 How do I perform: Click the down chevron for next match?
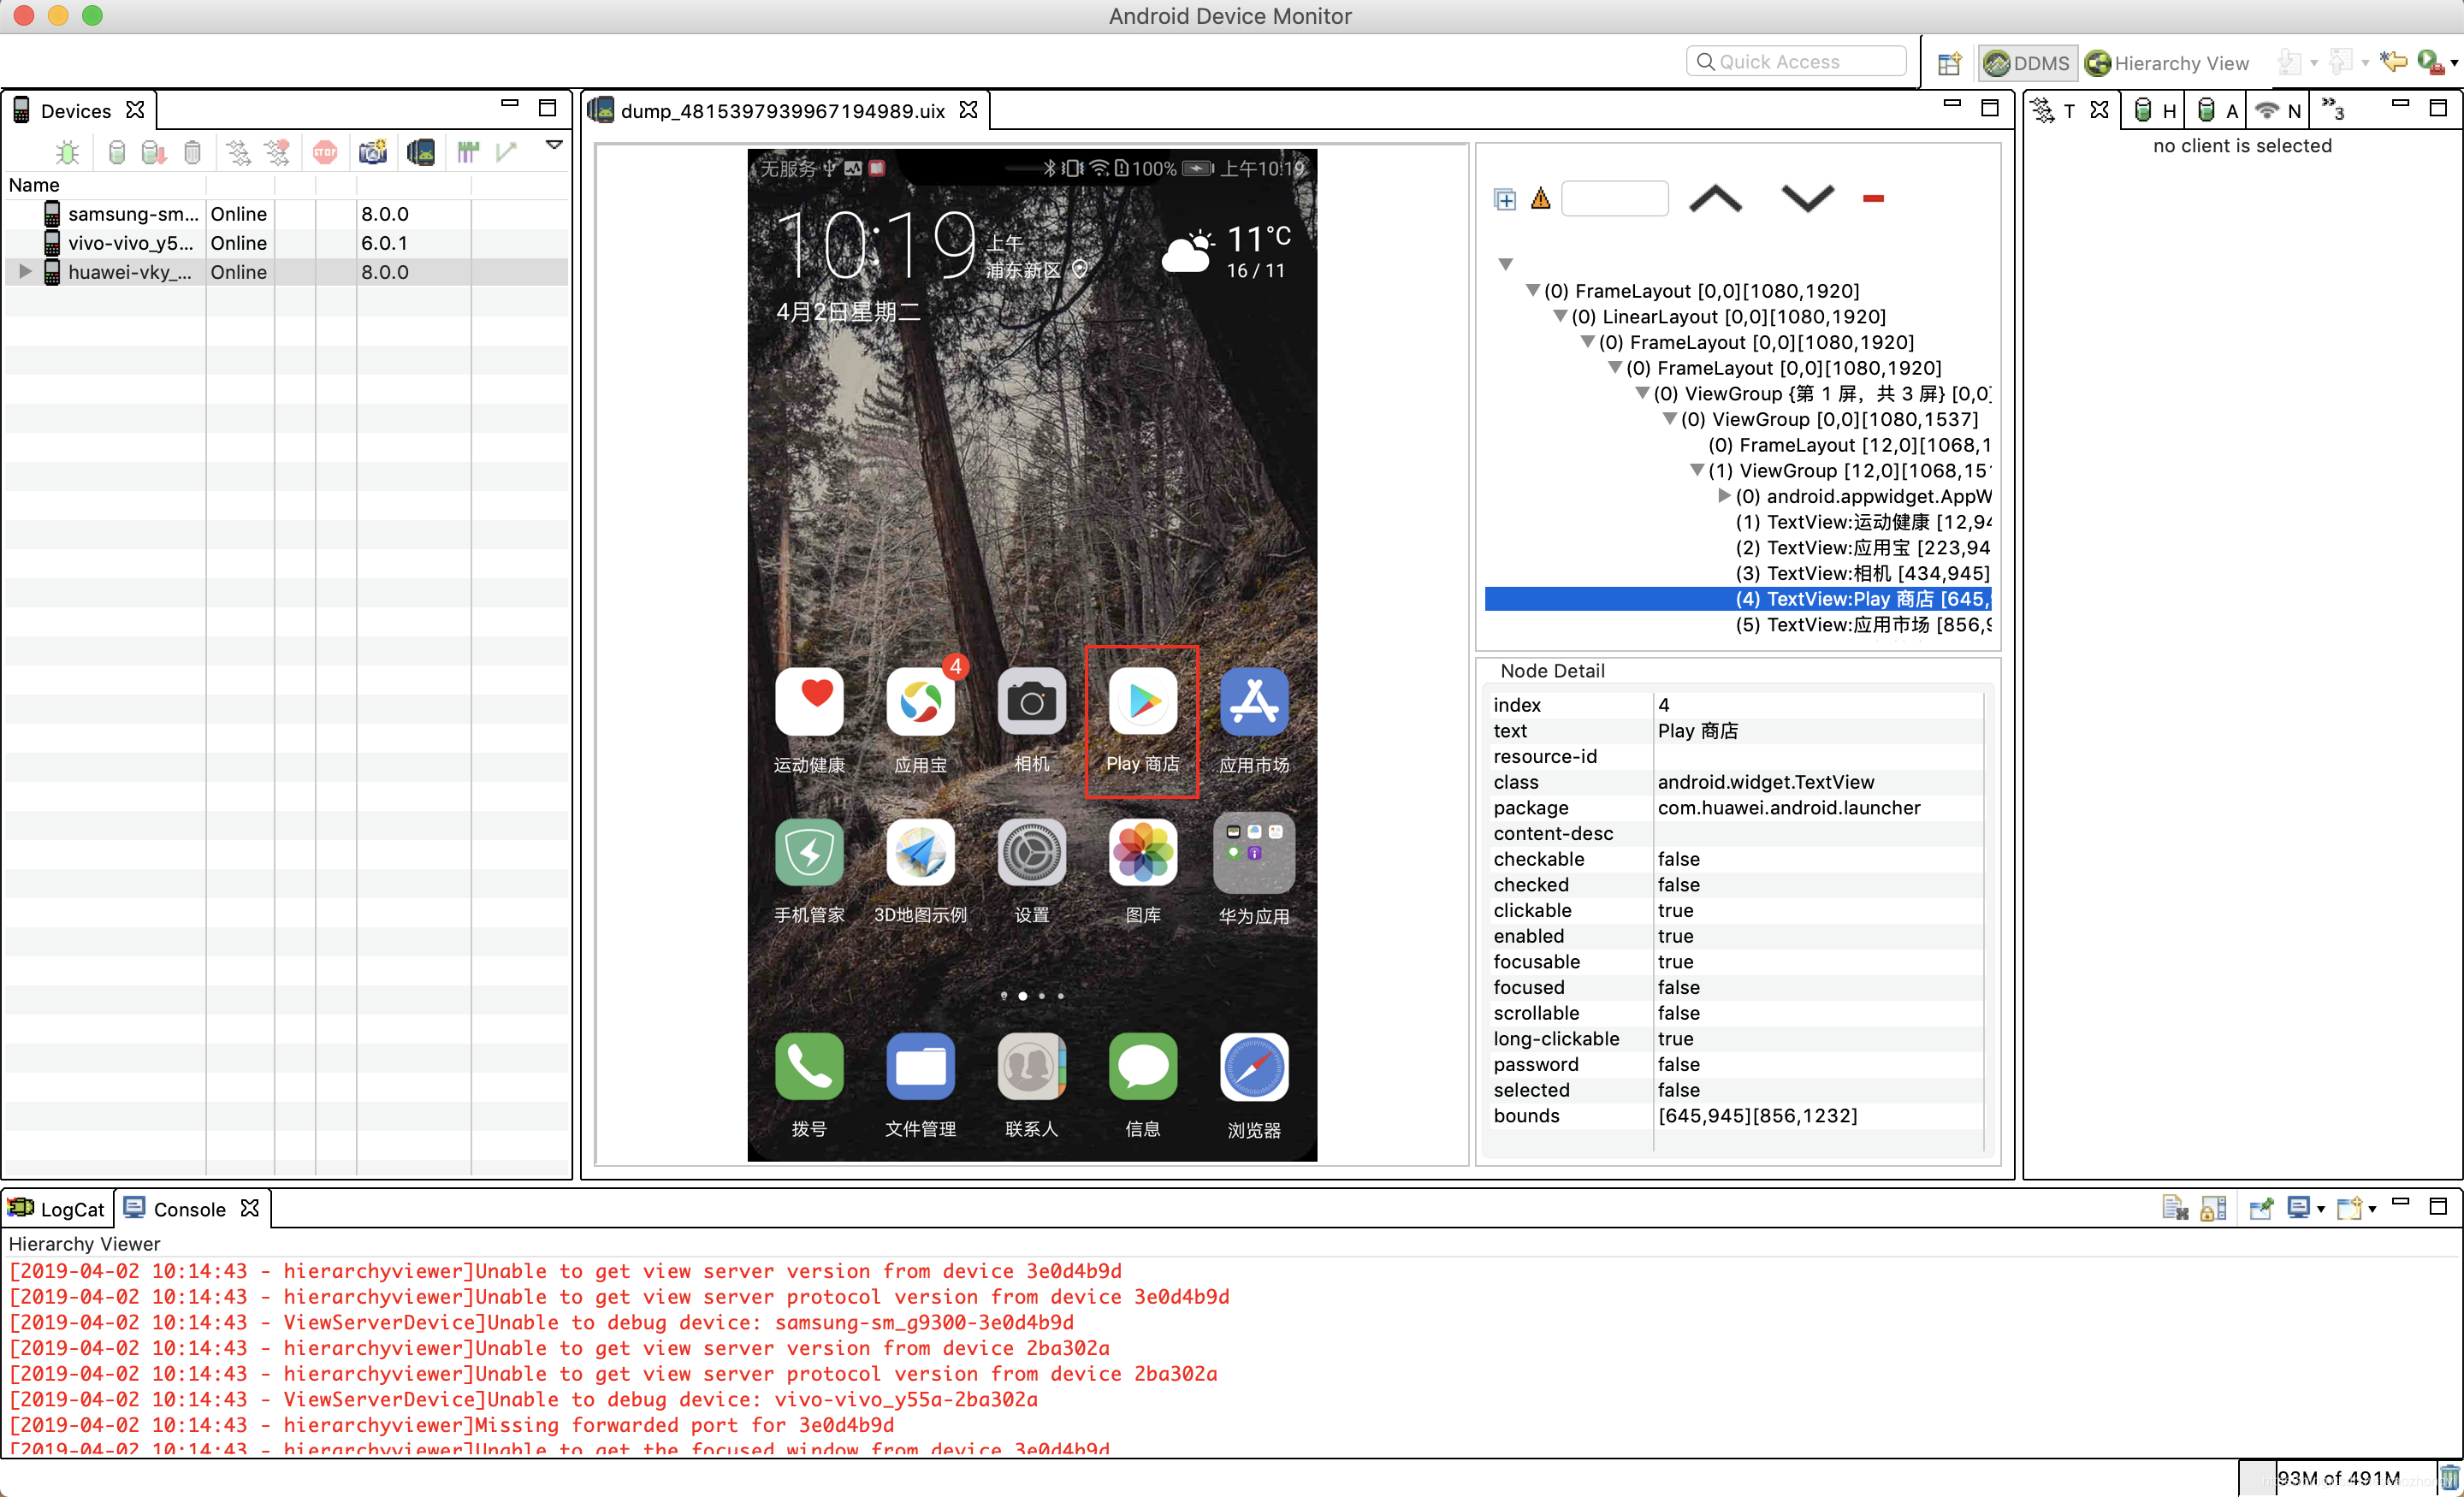point(1807,198)
